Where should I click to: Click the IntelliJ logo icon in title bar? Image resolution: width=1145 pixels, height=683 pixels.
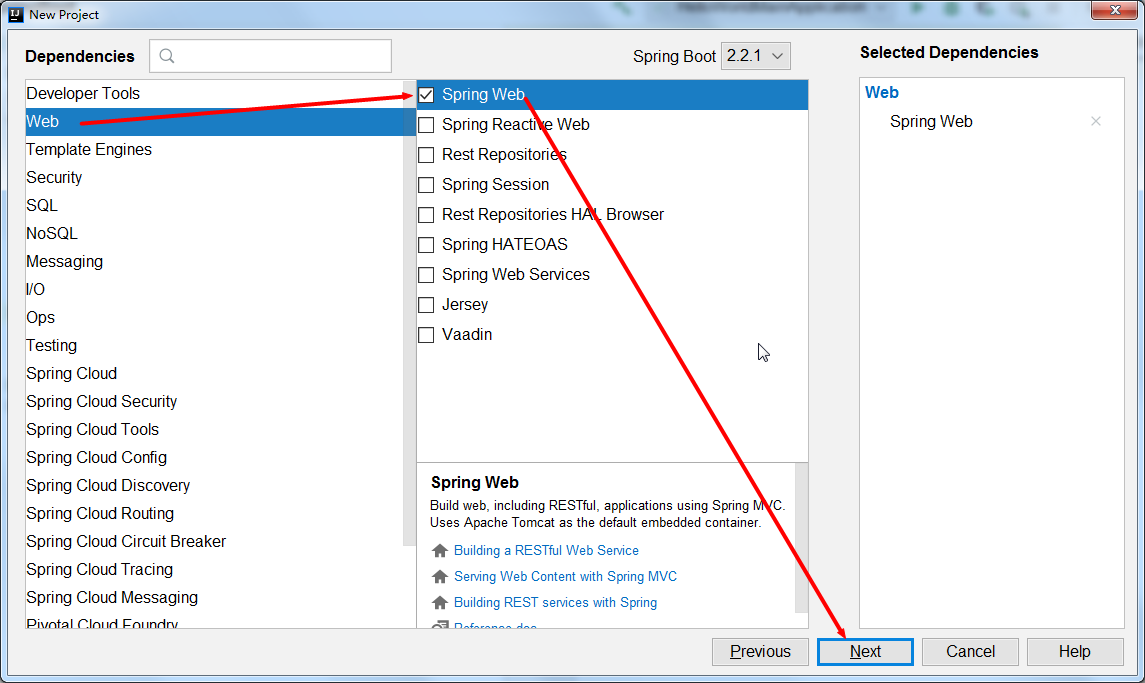point(15,14)
